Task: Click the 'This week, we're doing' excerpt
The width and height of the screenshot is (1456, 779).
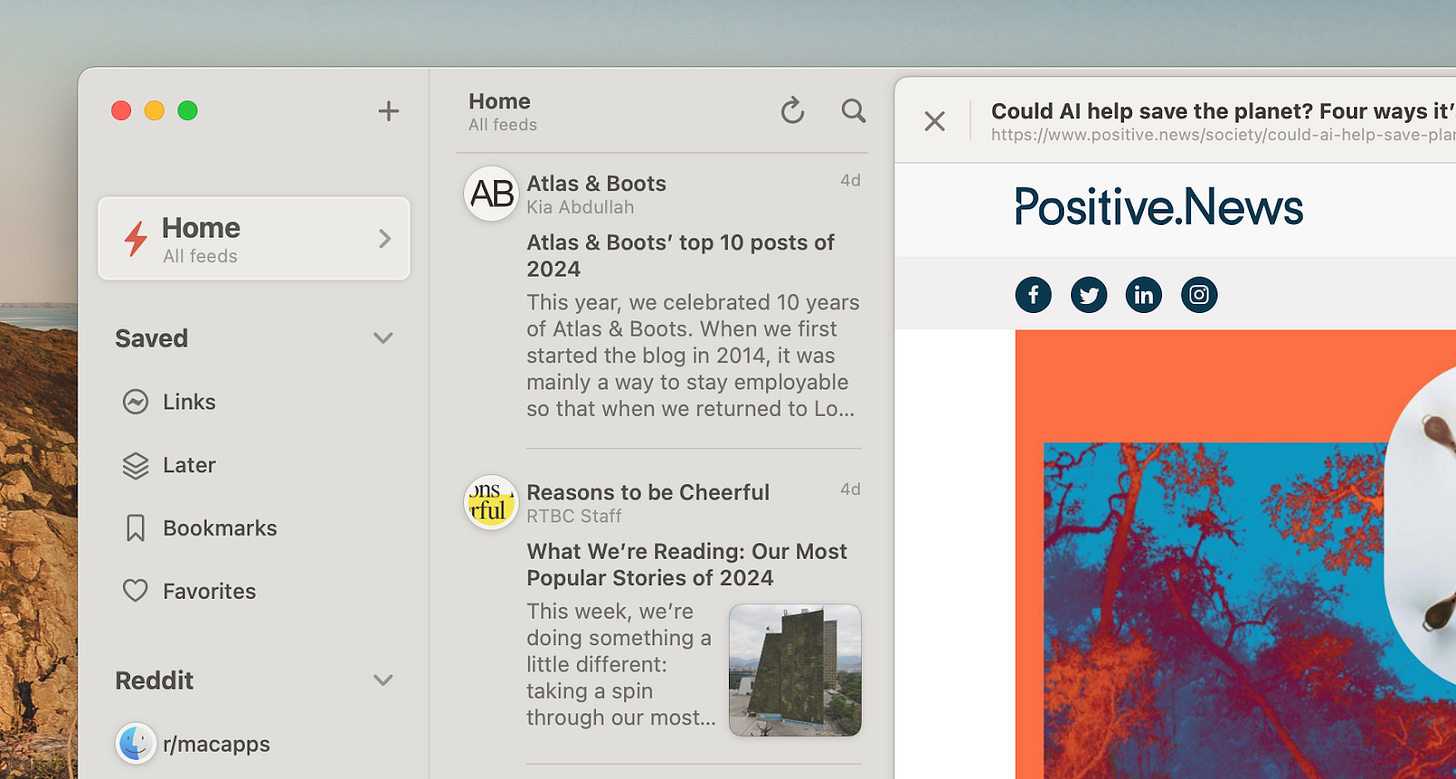Action: (621, 664)
